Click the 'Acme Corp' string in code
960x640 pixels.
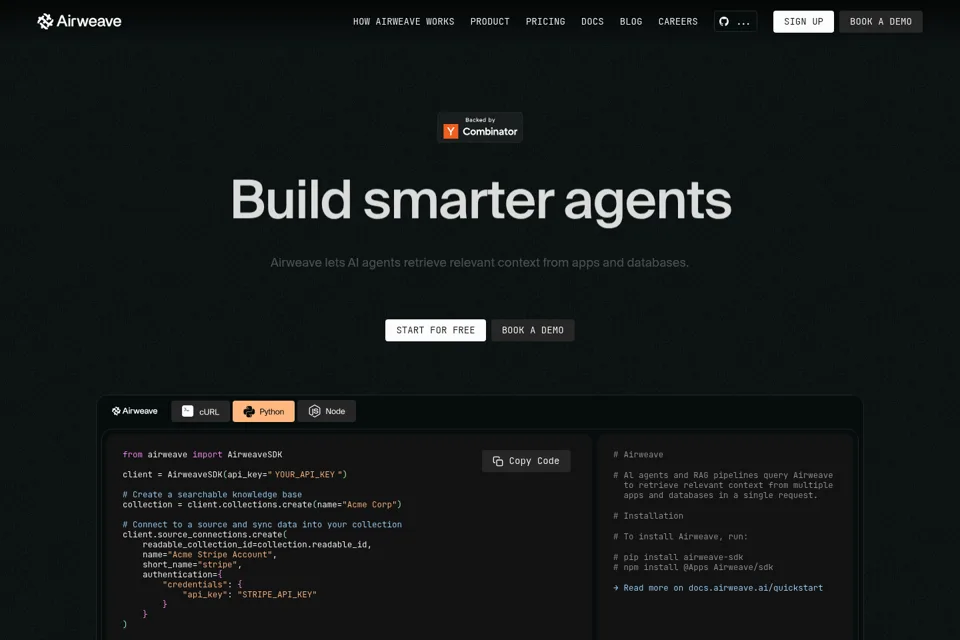point(369,505)
